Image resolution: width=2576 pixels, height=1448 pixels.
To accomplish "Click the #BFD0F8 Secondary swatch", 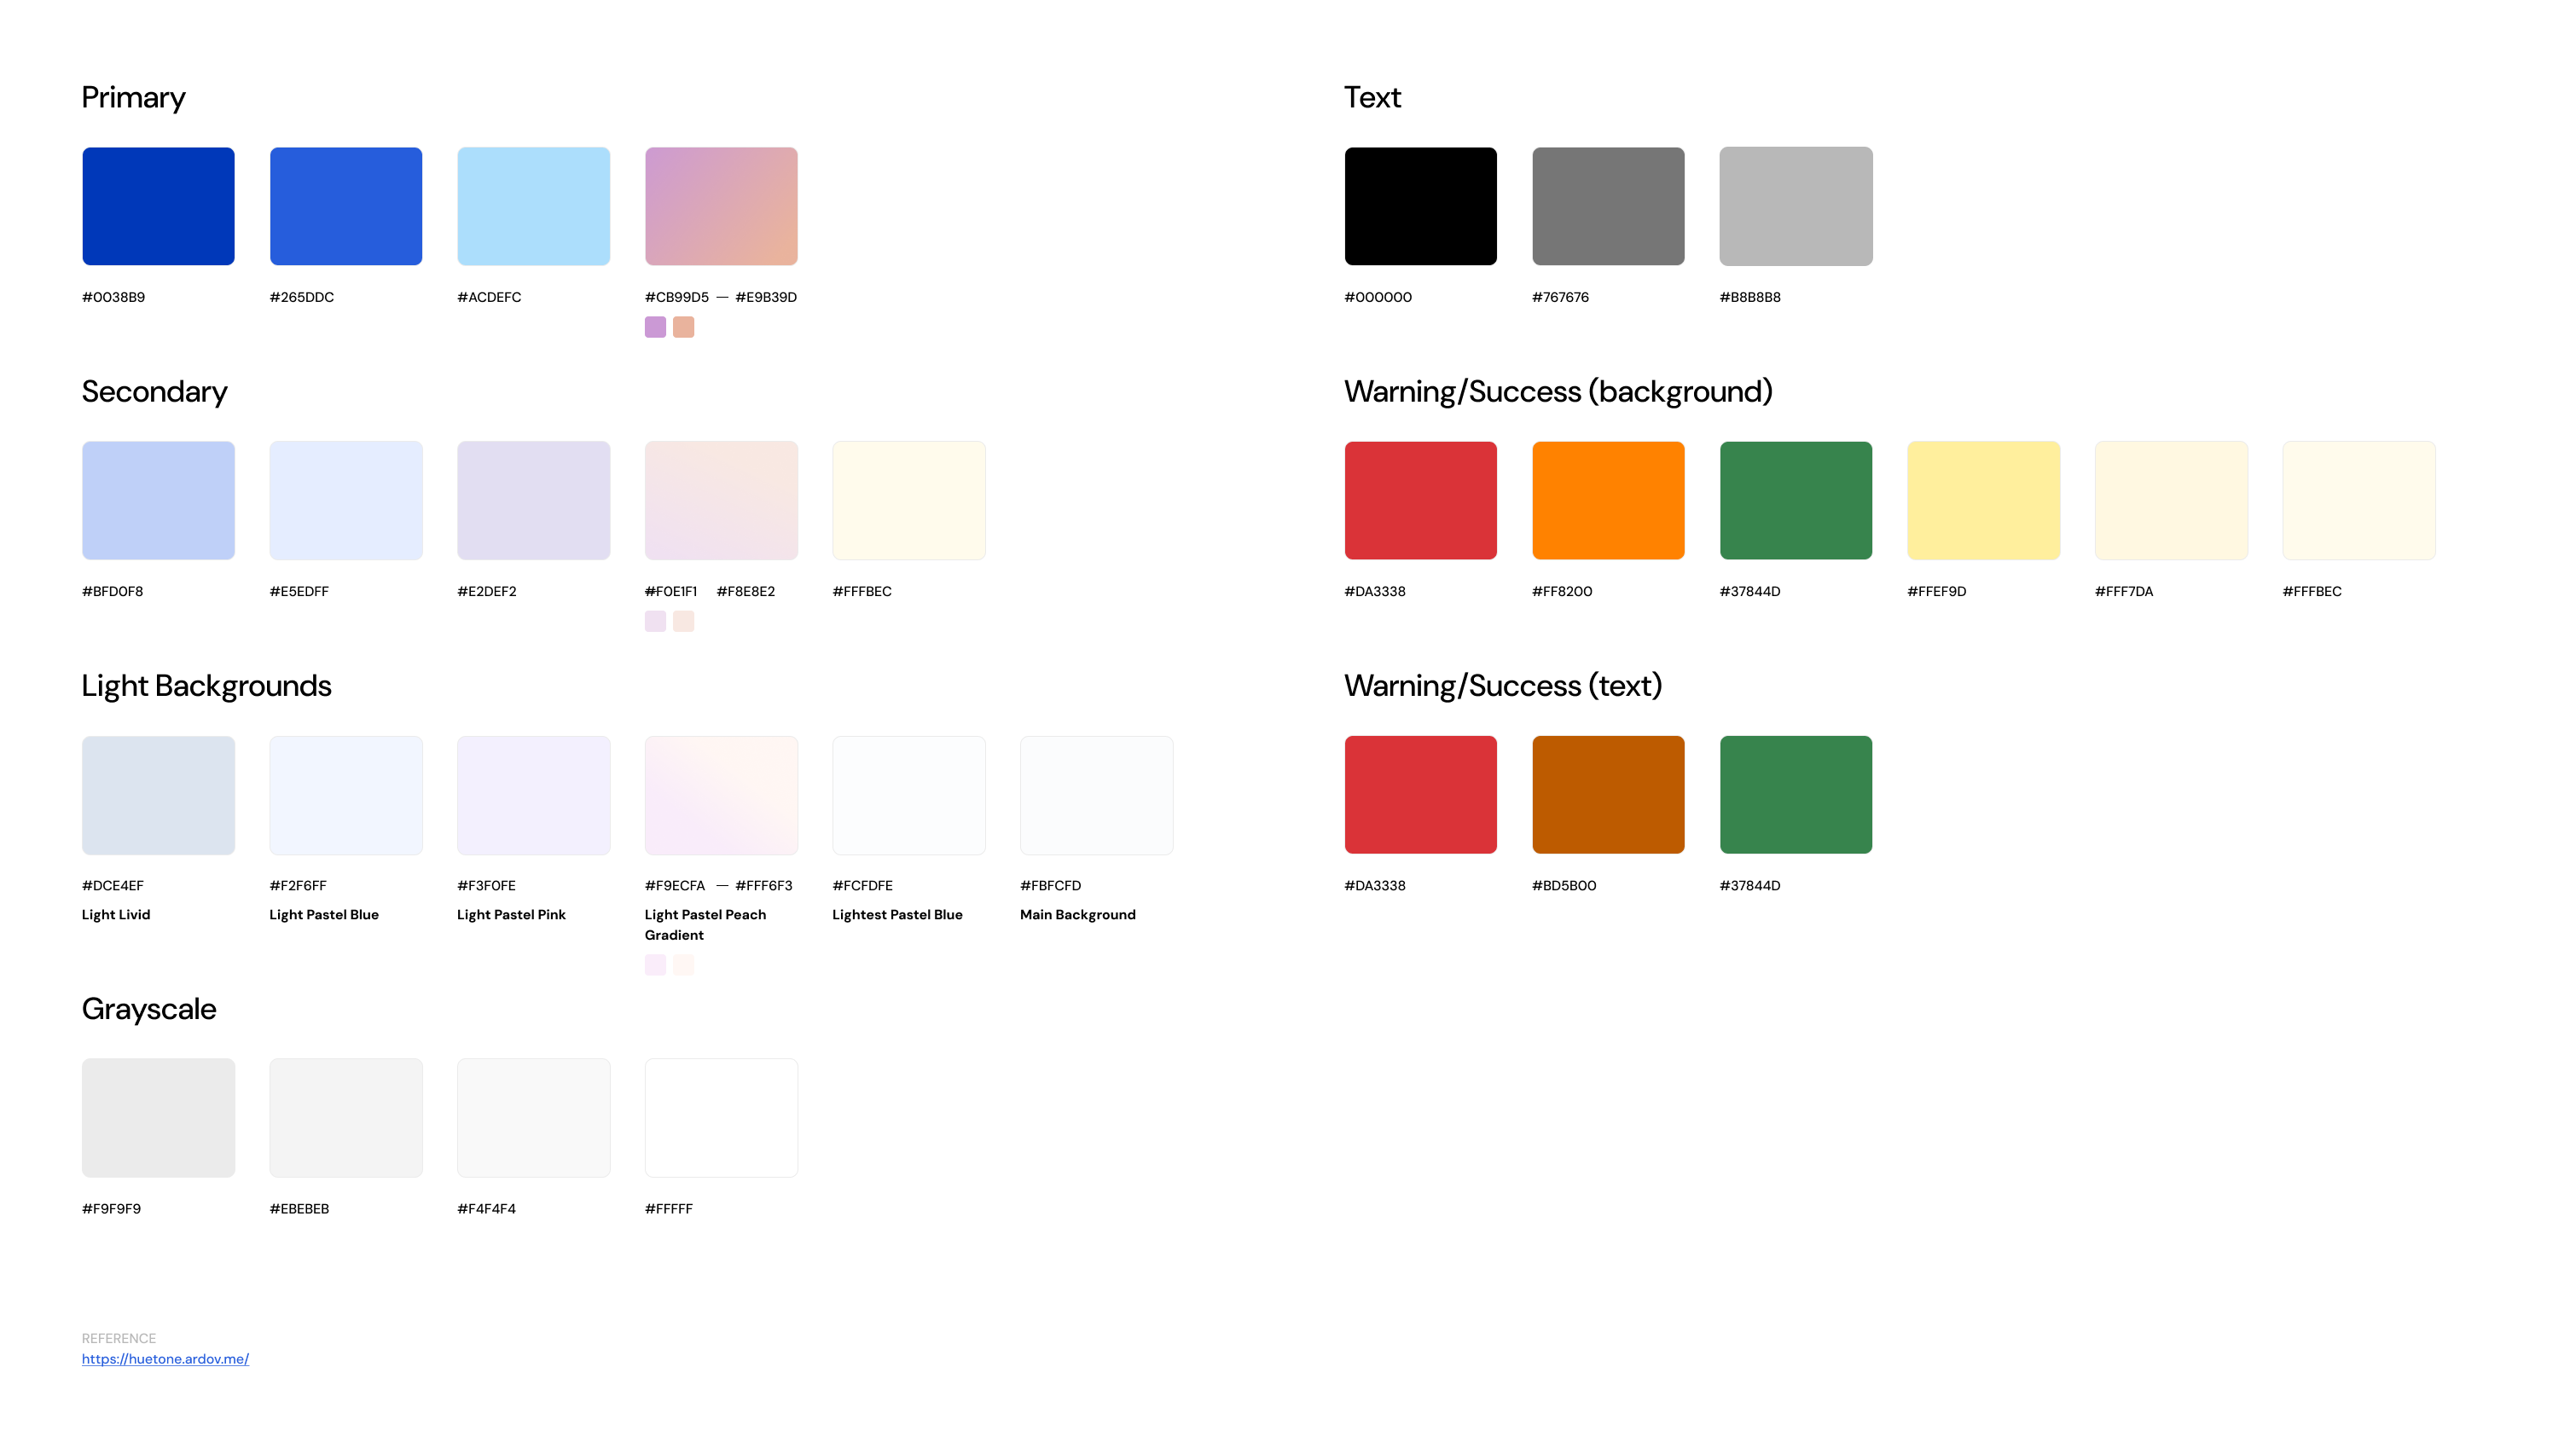I will click(157, 500).
